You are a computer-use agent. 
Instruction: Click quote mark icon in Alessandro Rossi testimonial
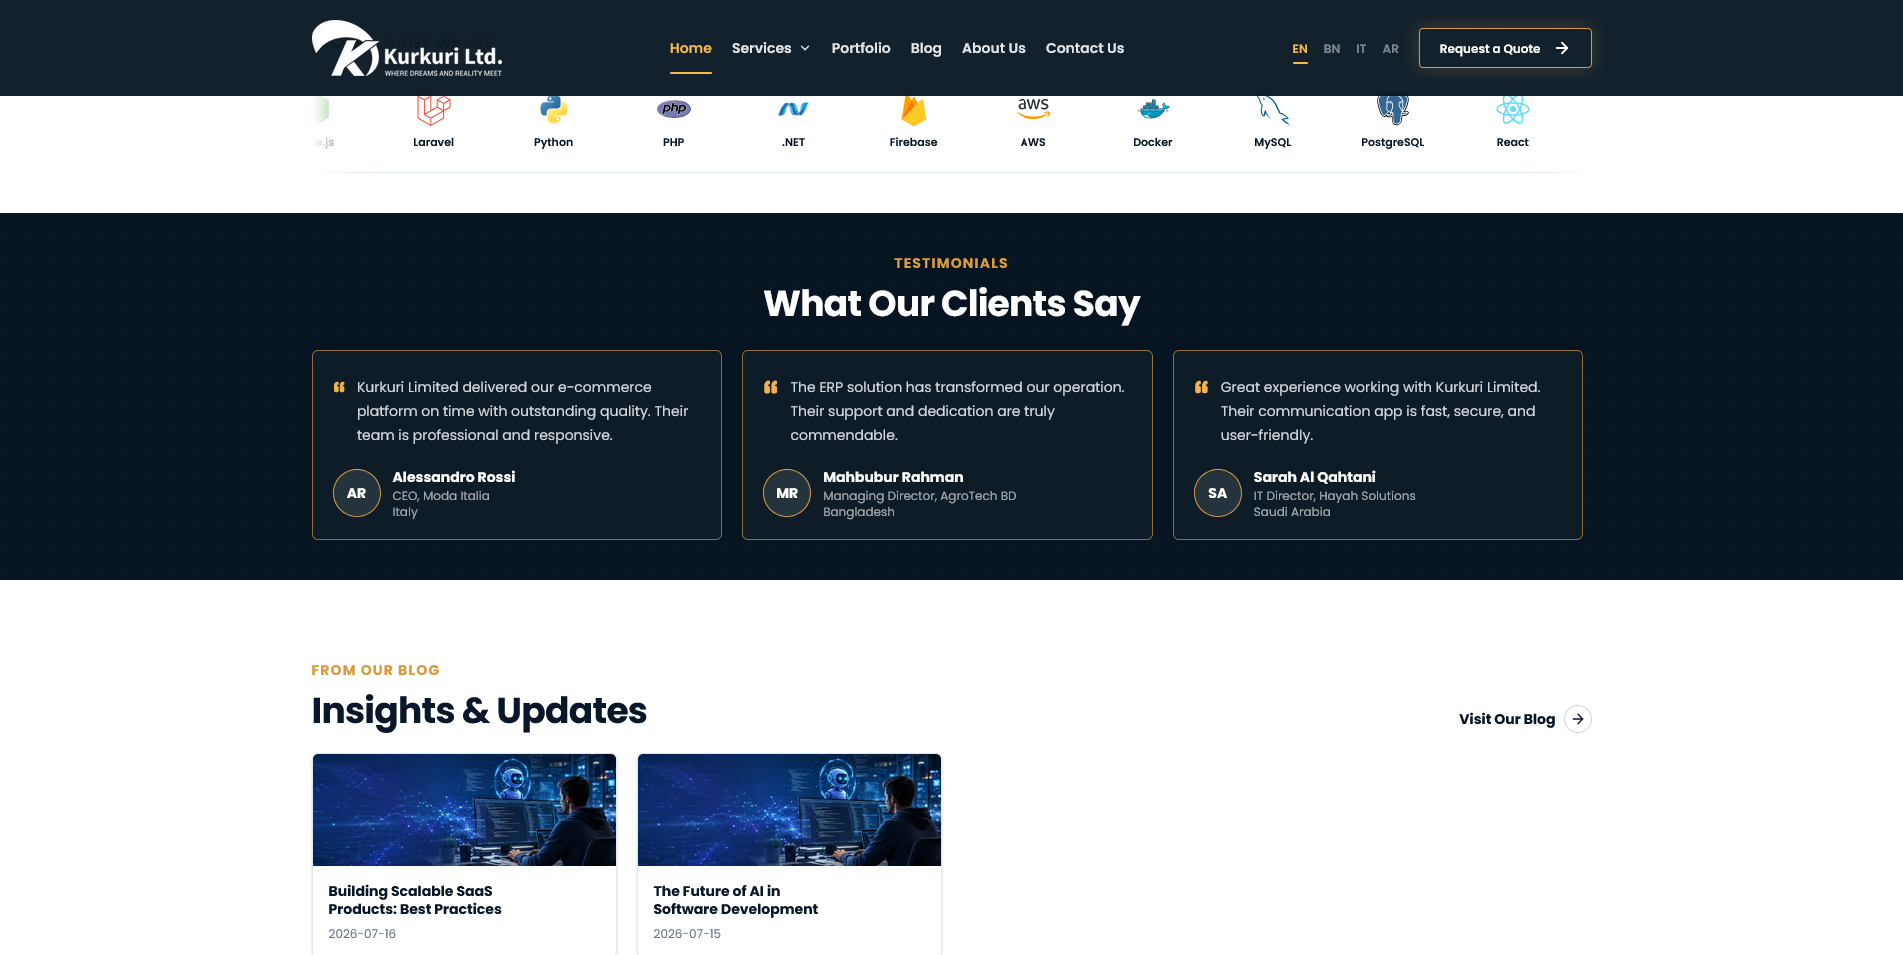click(339, 387)
